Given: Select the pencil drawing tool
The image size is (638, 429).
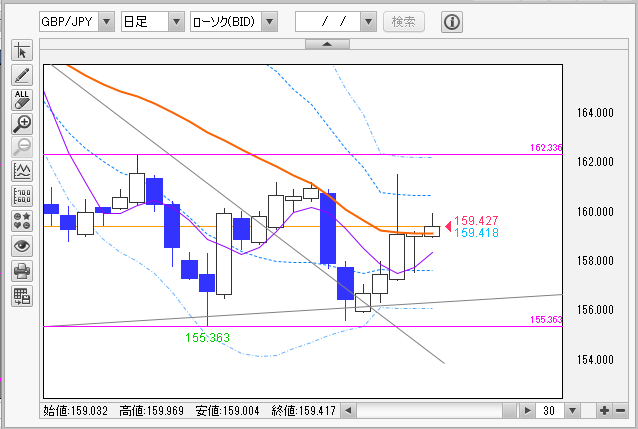Looking at the screenshot, I should point(22,76).
